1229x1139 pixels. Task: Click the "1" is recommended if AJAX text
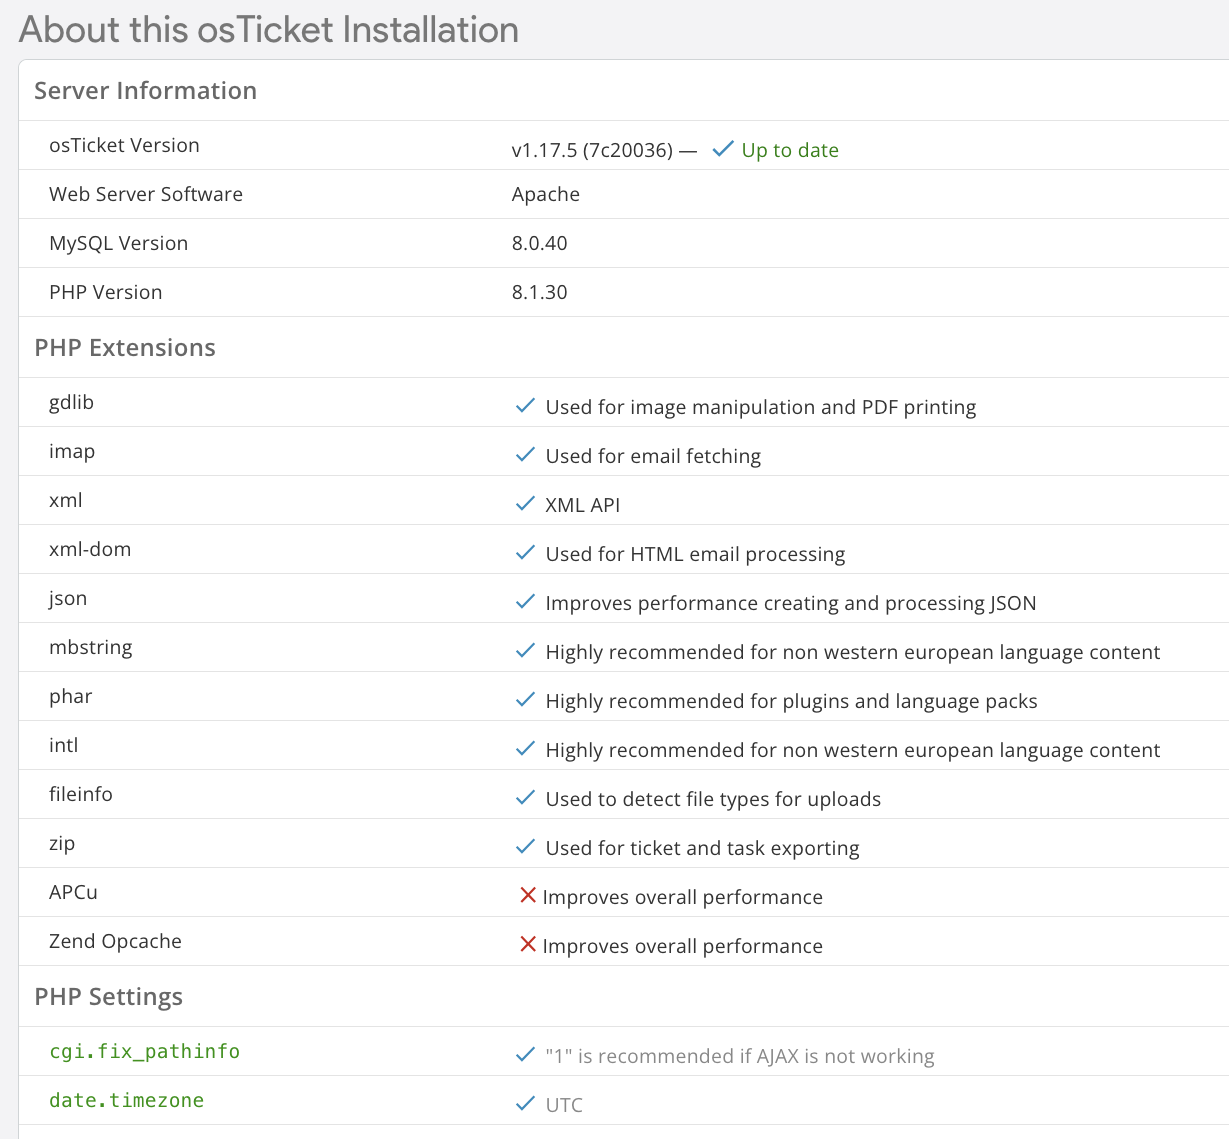click(740, 1057)
